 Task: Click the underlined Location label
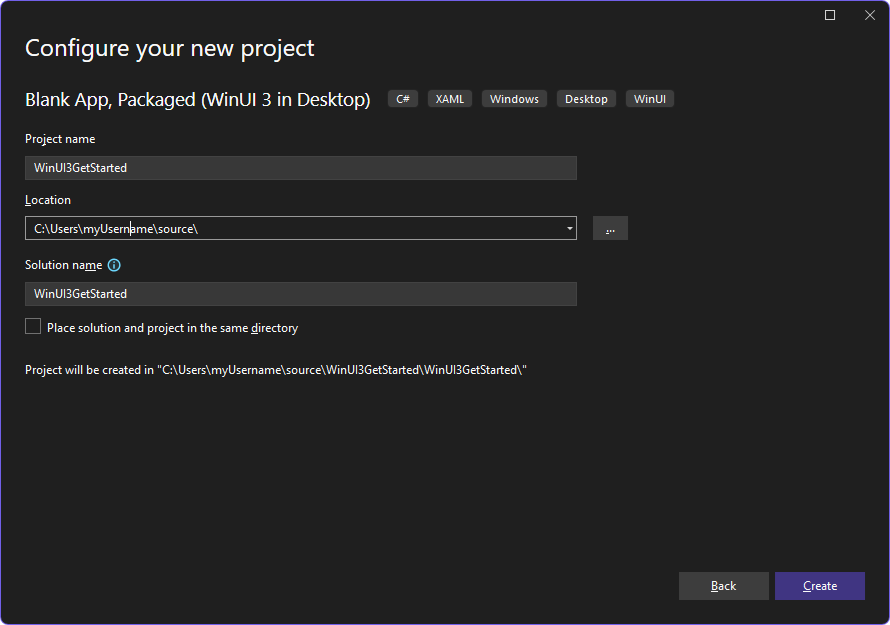point(47,200)
